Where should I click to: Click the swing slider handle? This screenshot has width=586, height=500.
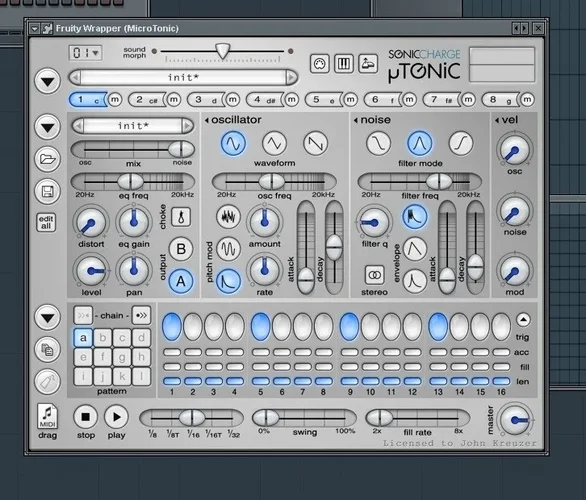coord(266,418)
